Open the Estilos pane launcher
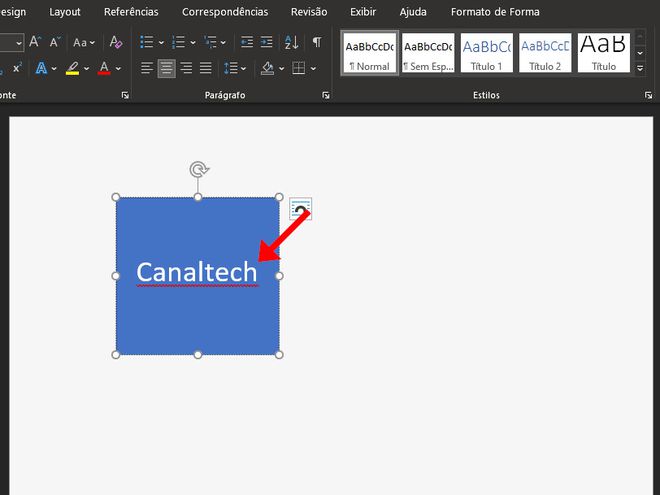The width and height of the screenshot is (660, 495). 648,95
